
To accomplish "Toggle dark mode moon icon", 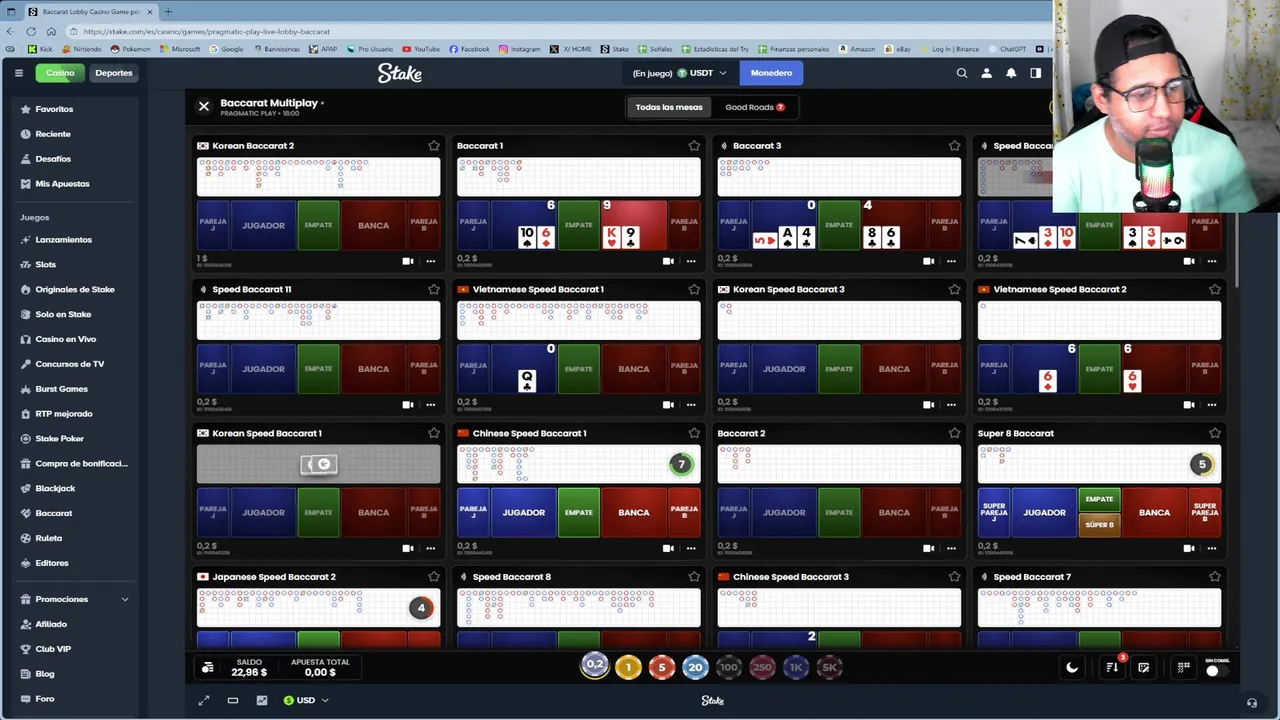I will coord(1072,668).
